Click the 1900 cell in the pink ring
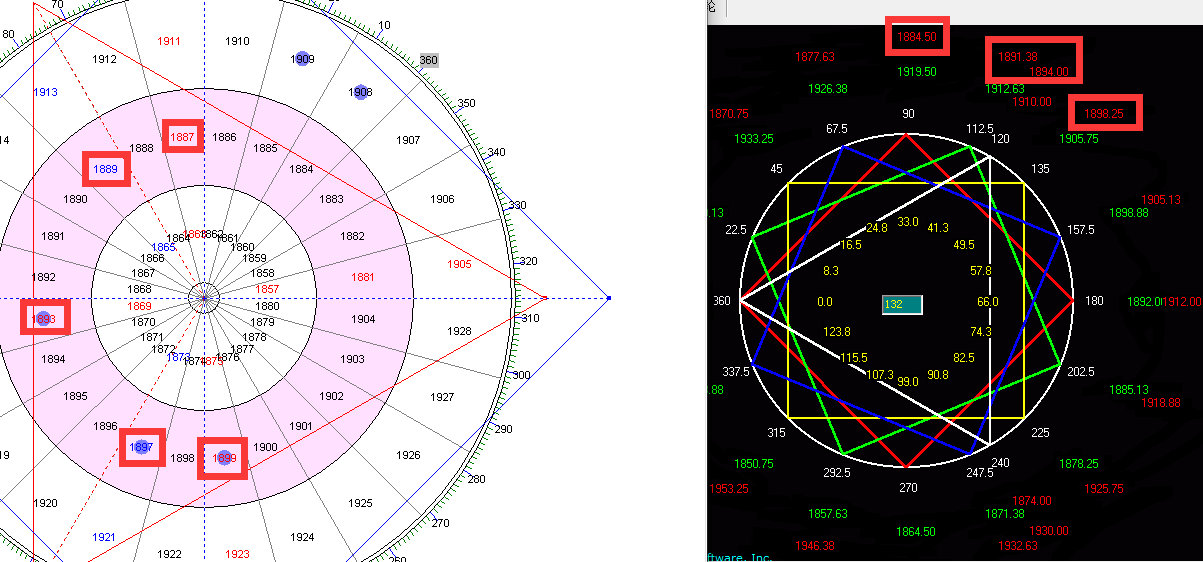The height and width of the screenshot is (562, 1203). tap(265, 447)
